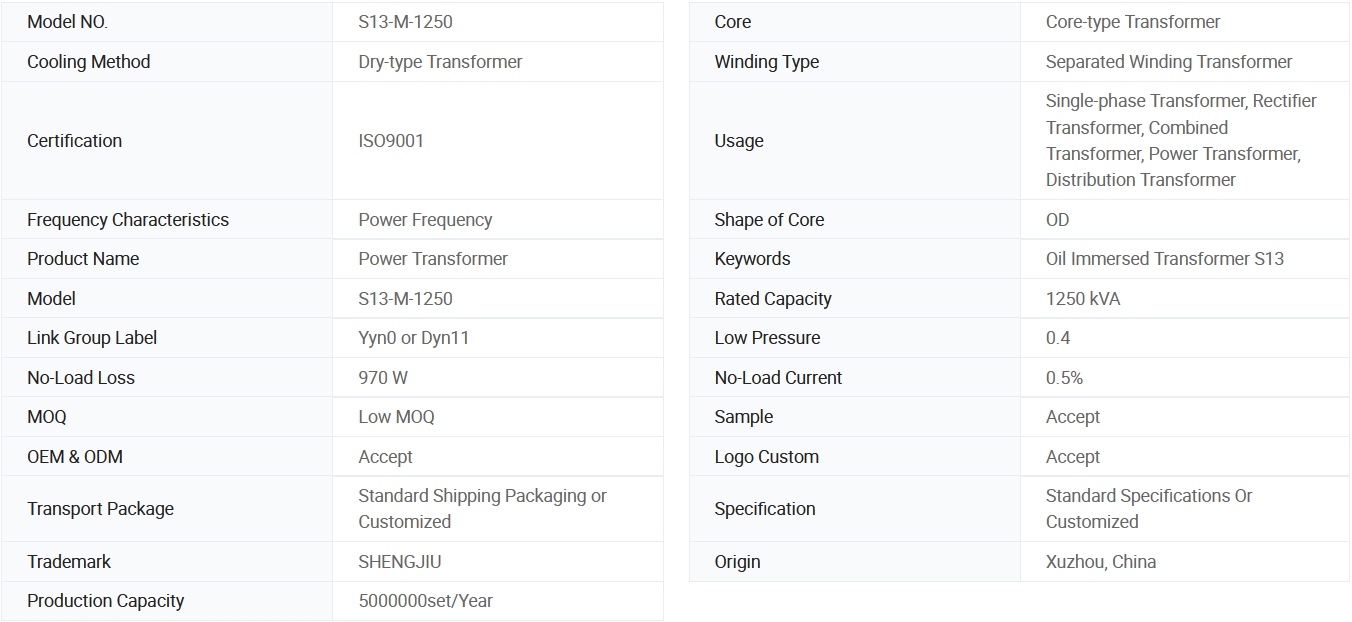Click the Separated Winding Transformer value
The image size is (1352, 622).
click(x=1168, y=62)
